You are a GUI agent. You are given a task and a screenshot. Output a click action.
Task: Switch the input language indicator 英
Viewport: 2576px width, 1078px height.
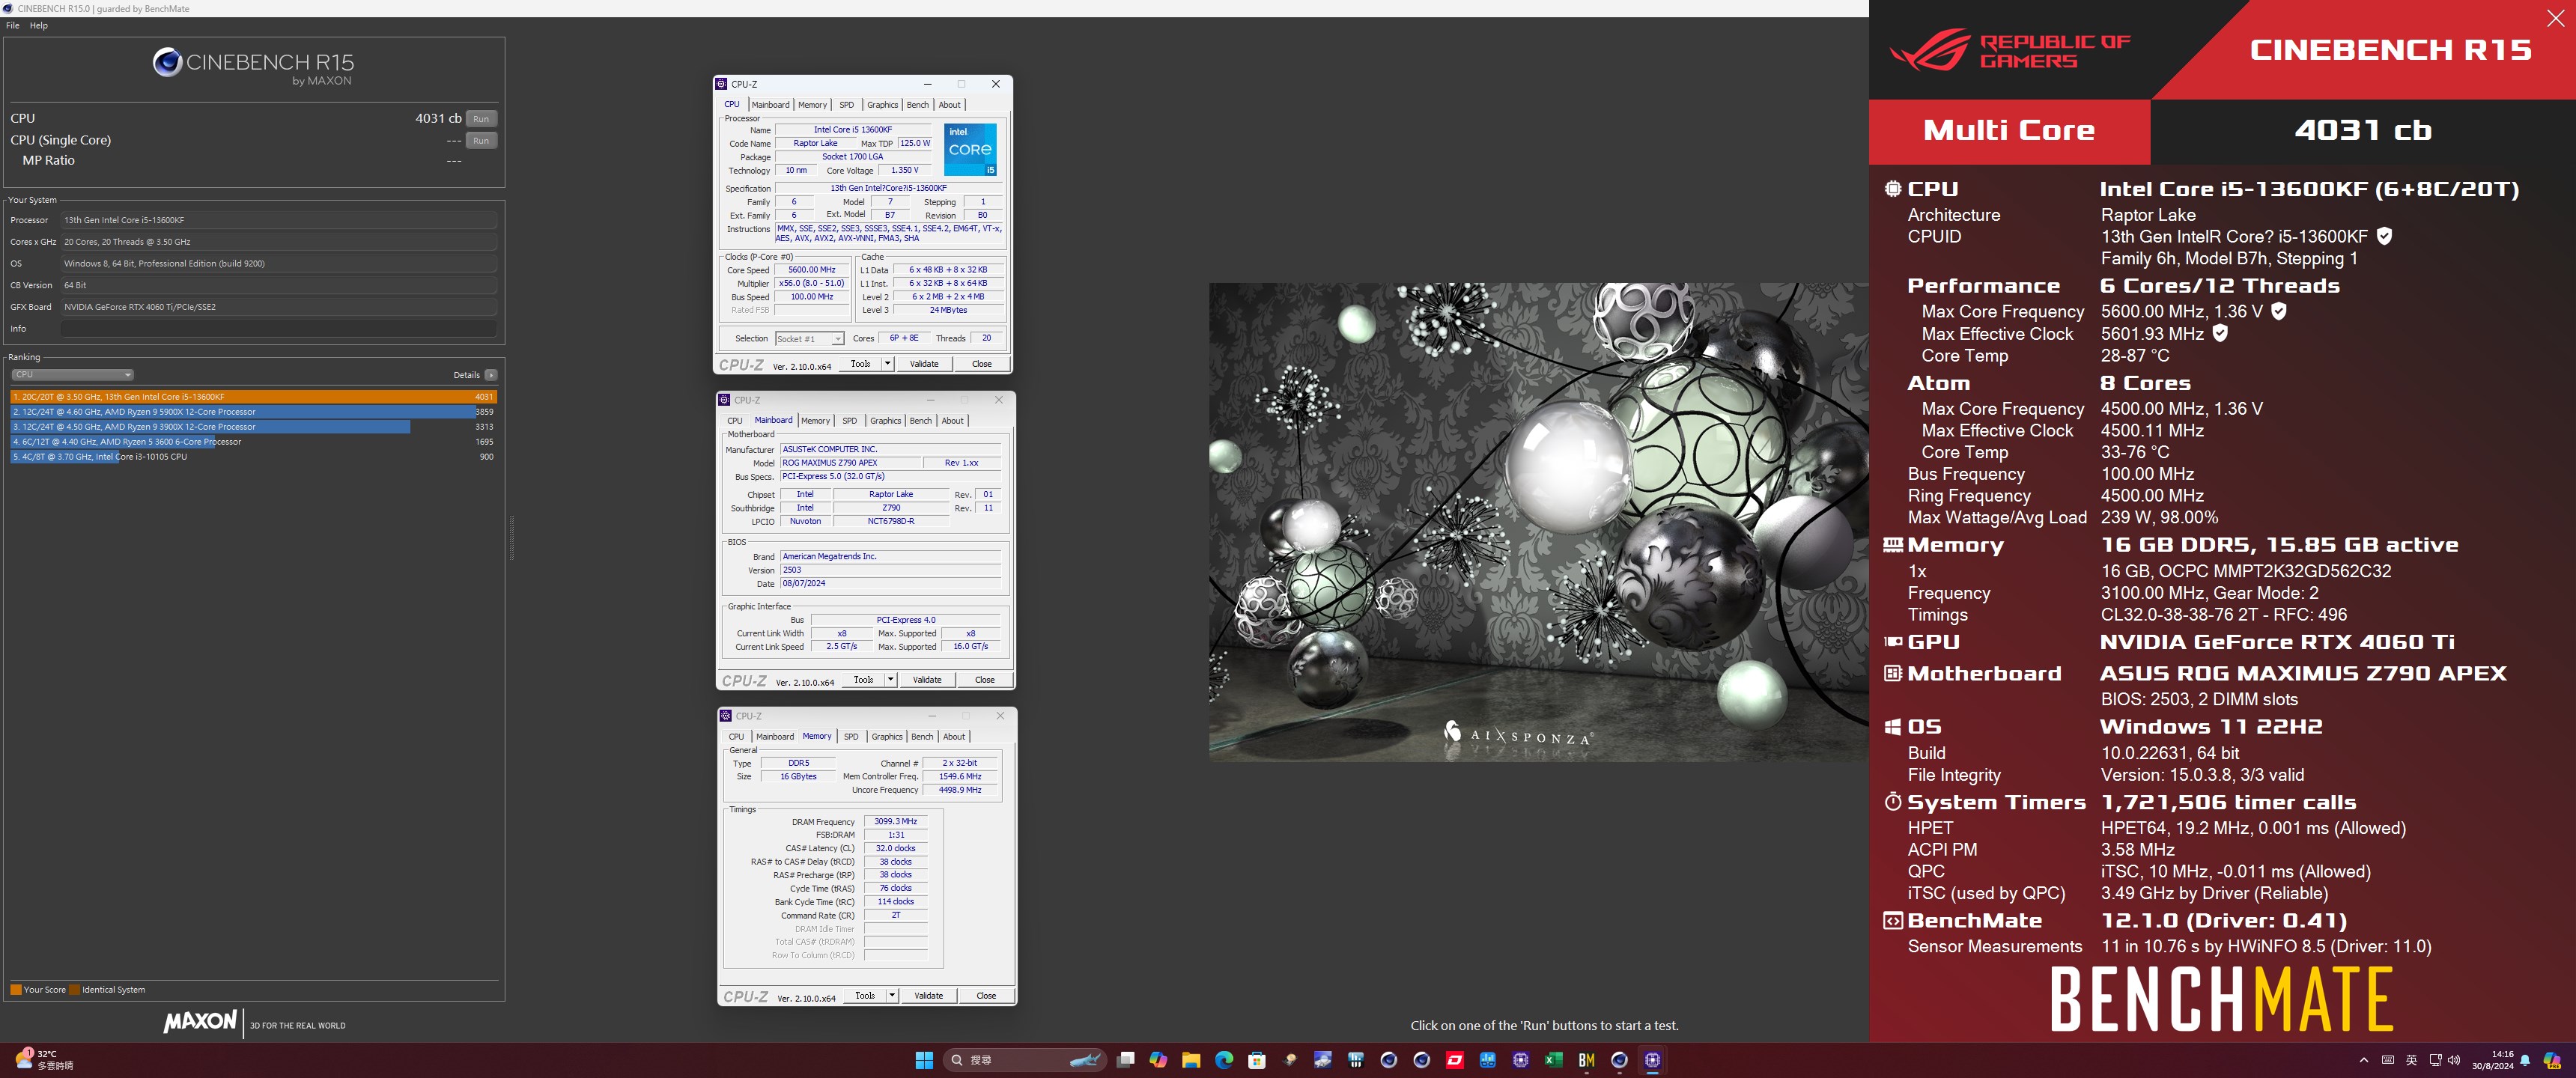2411,1060
